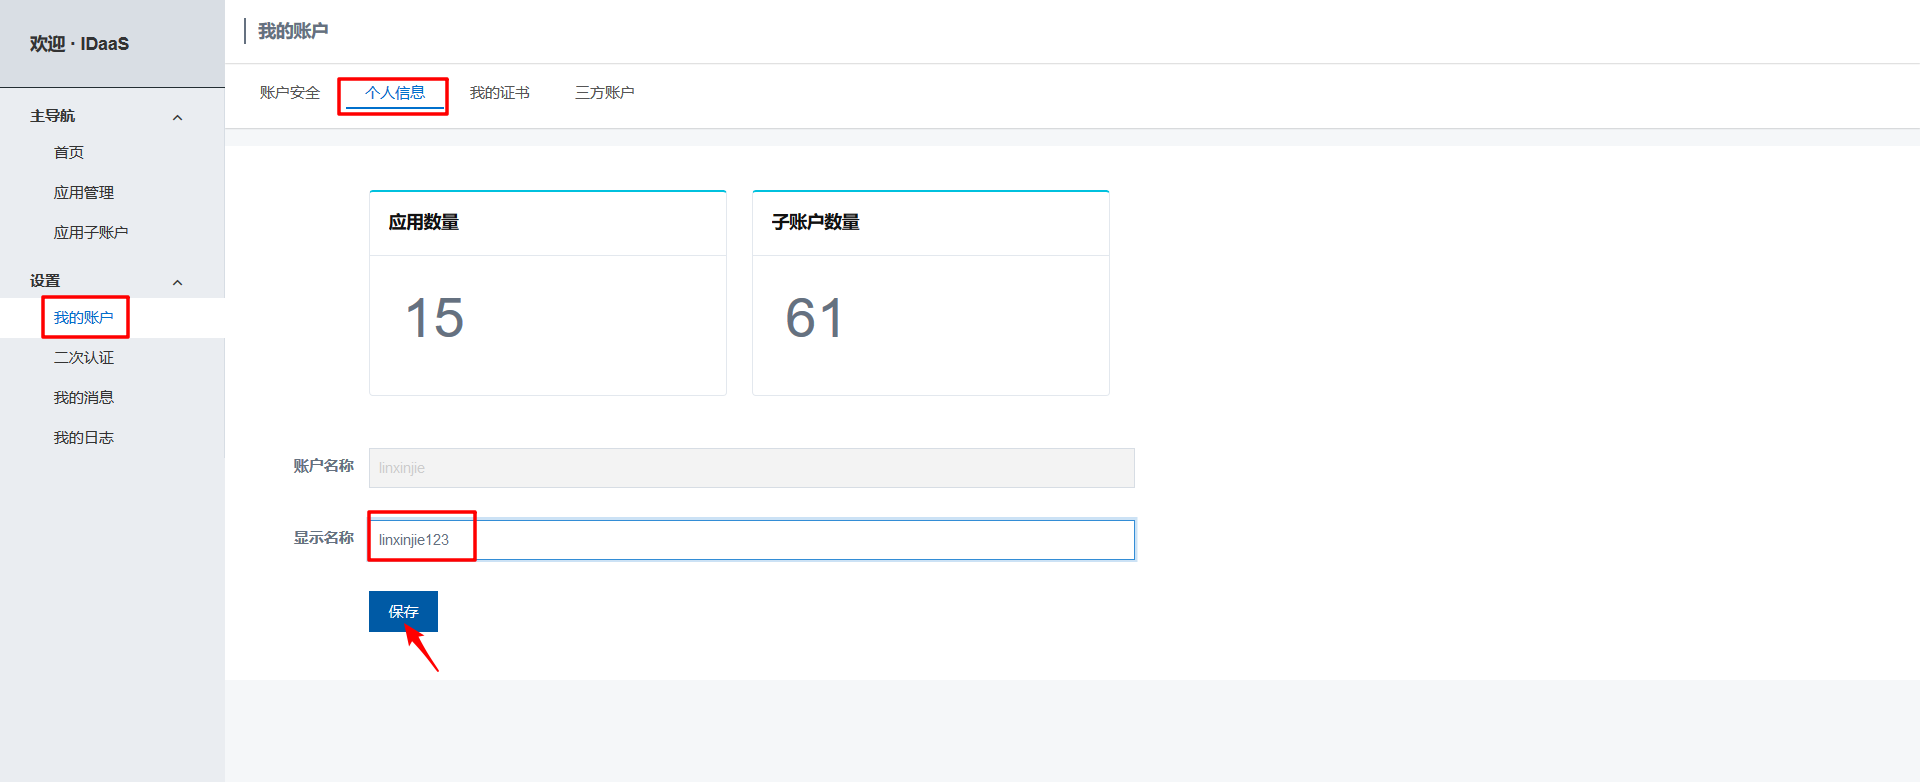Screen dimensions: 1920x782
Task: Switch to 我的证书 tab
Action: (x=500, y=93)
